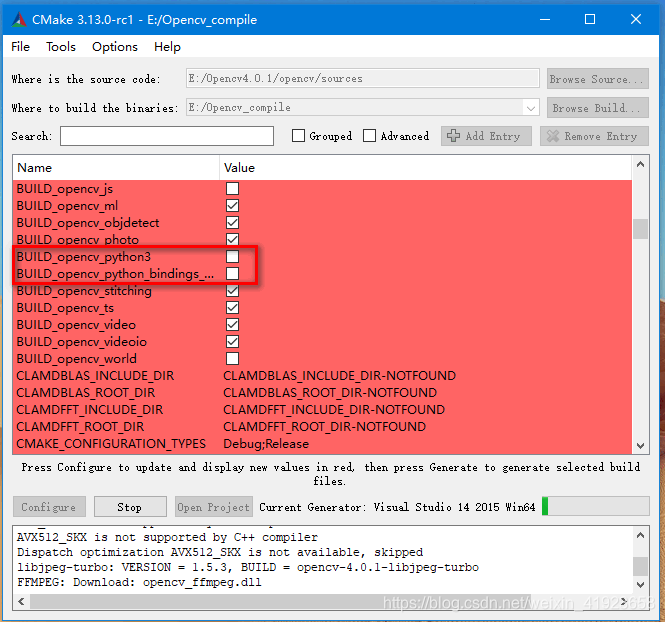Click the libjpeg-turbo VERSION log line

248,567
